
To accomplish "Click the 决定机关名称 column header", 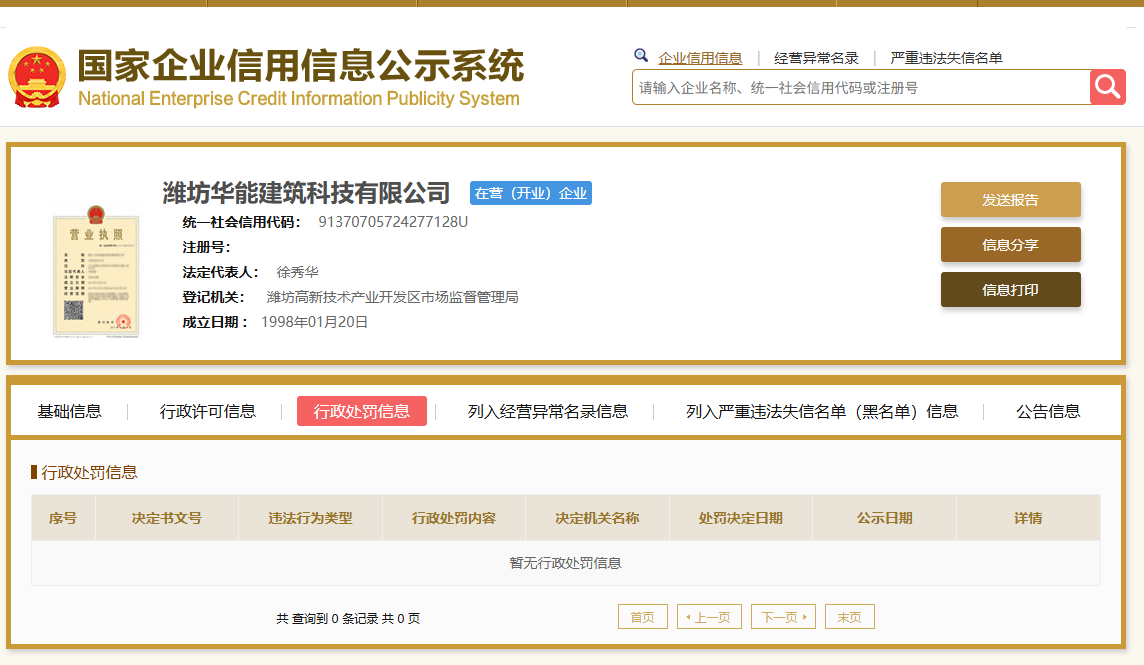I will coord(598,518).
